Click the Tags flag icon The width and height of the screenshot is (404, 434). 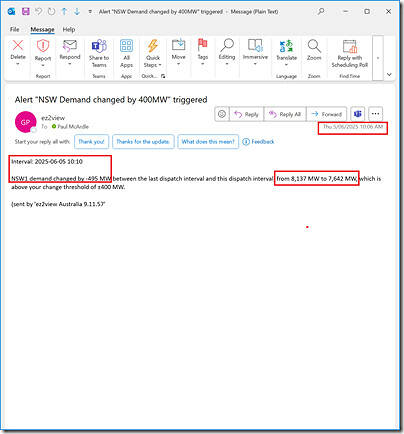(202, 45)
